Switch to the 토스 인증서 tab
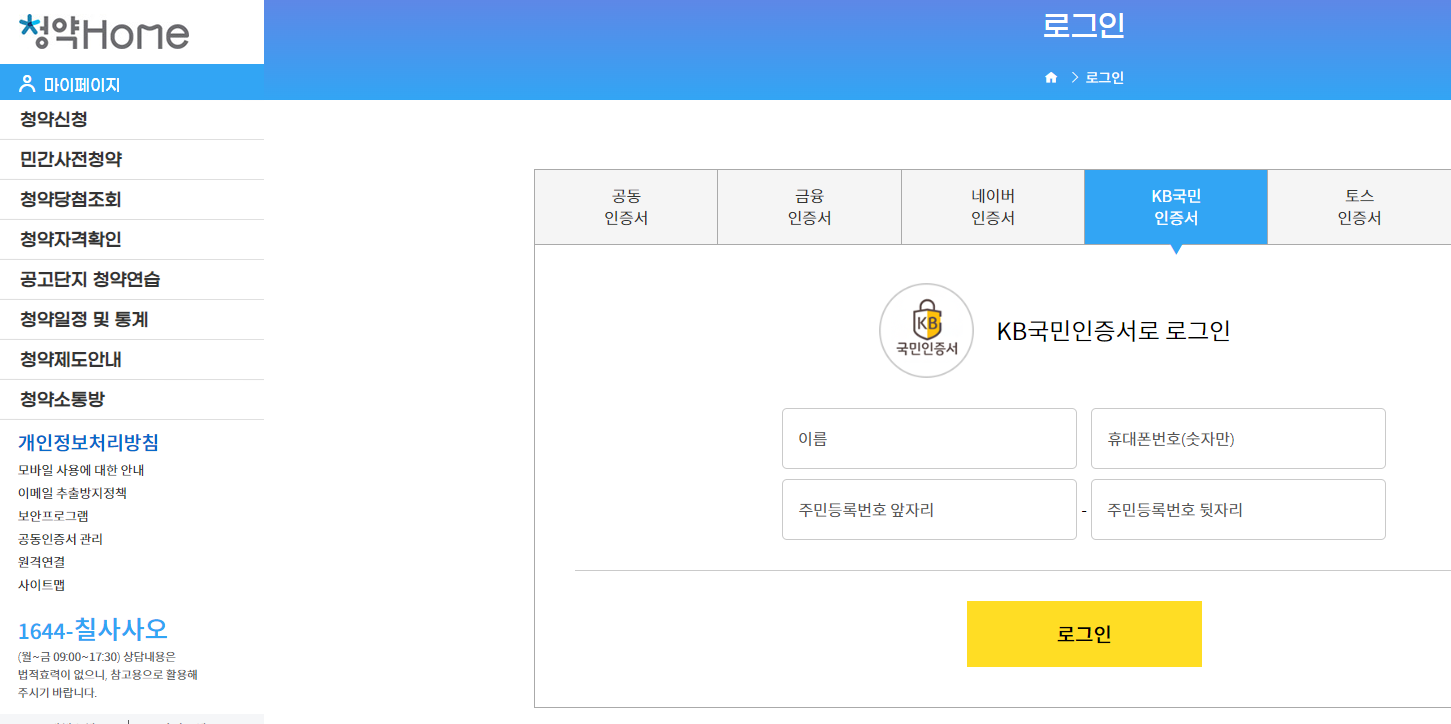Image resolution: width=1451 pixels, height=724 pixels. [1359, 207]
